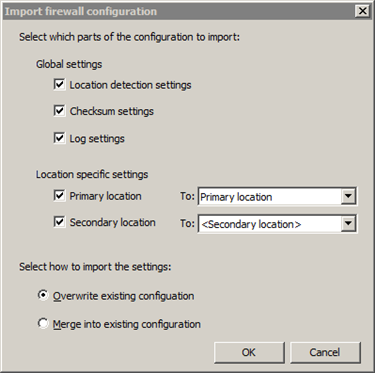The height and width of the screenshot is (373, 375).
Task: Toggle the Checksum settings checkbox
Action: point(59,111)
